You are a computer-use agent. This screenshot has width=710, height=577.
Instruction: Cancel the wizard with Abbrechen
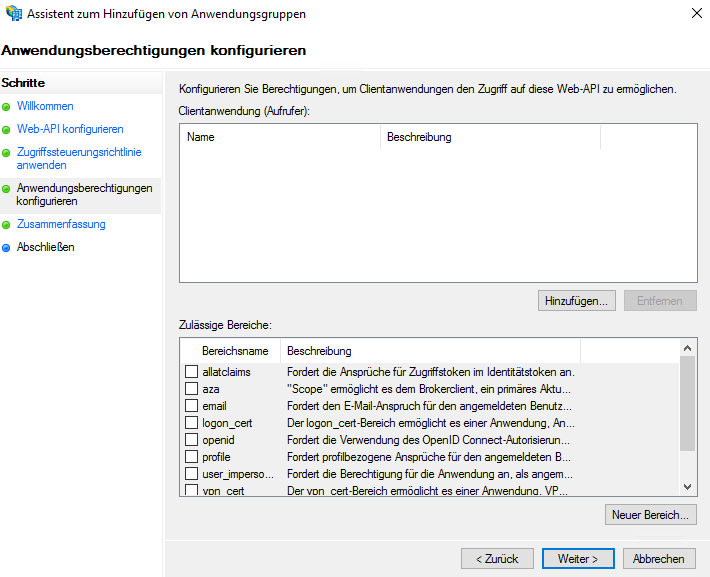pyautogui.click(x=659, y=558)
